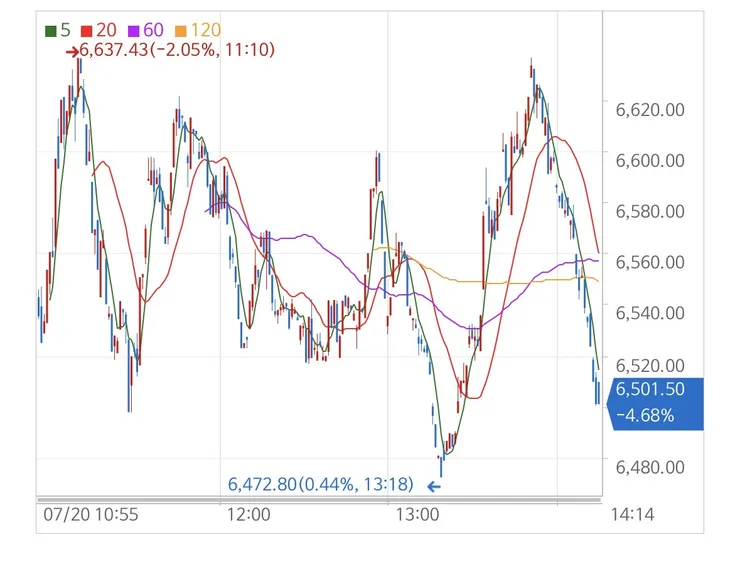
Task: Click the 6,600.00 price axis label
Action: coord(650,160)
